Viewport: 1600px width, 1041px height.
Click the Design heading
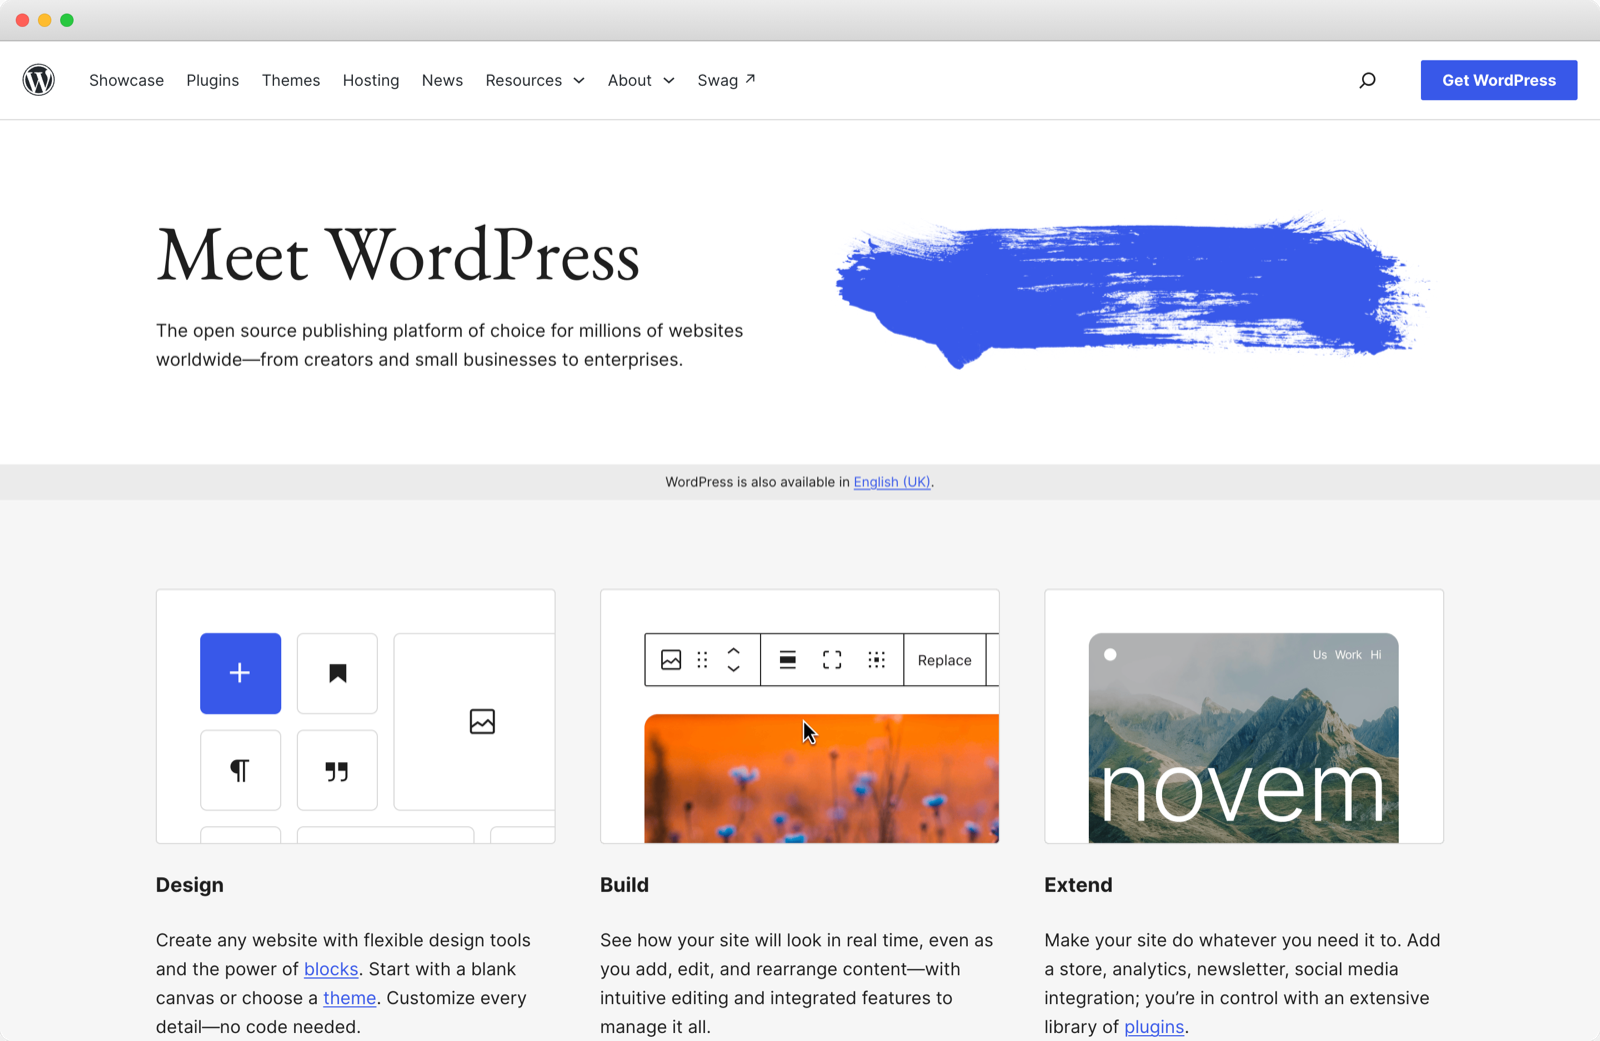[x=190, y=885]
